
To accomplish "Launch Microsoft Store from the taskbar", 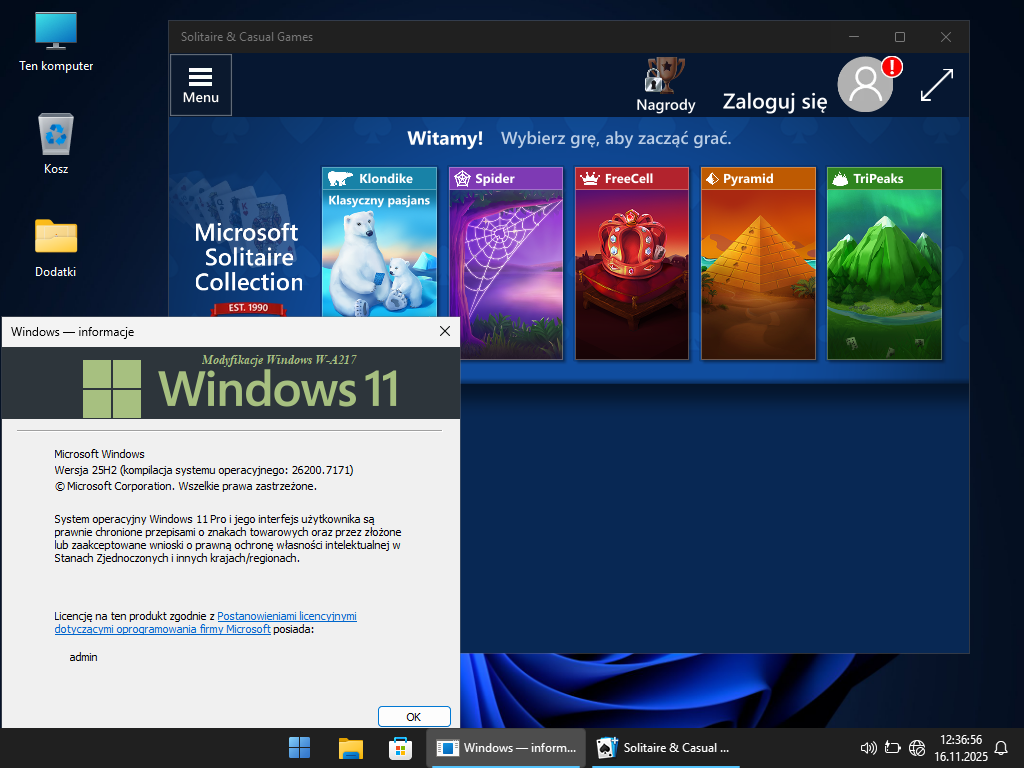I will pyautogui.click(x=400, y=748).
